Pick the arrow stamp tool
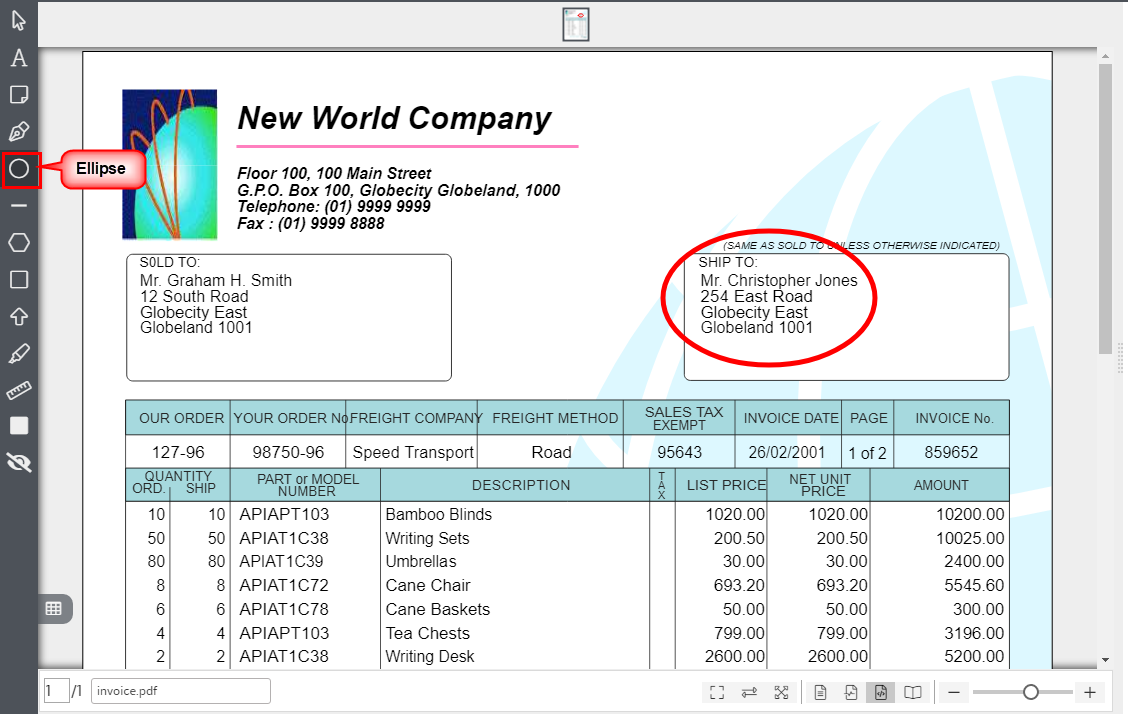 [x=19, y=316]
